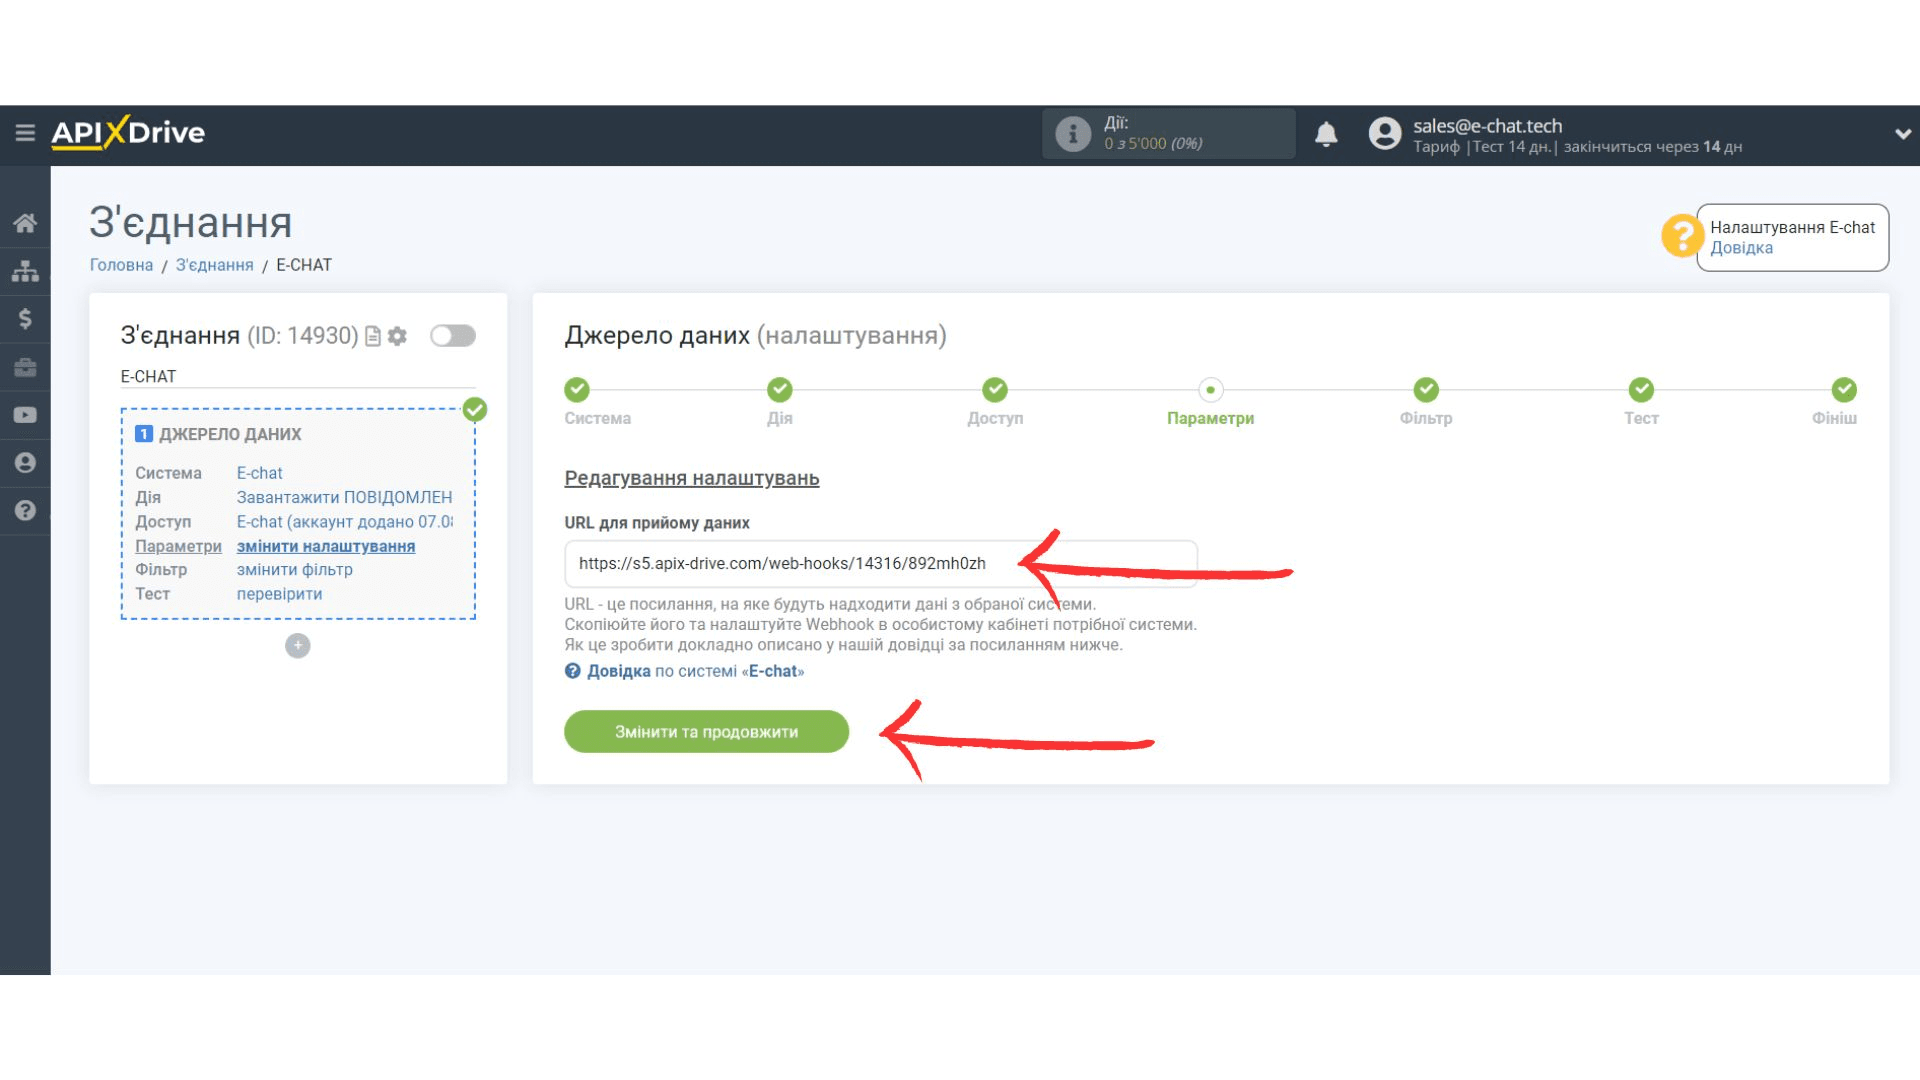Viewport: 1920px width, 1080px height.
Task: Click the webhook URL input field
Action: [x=880, y=564]
